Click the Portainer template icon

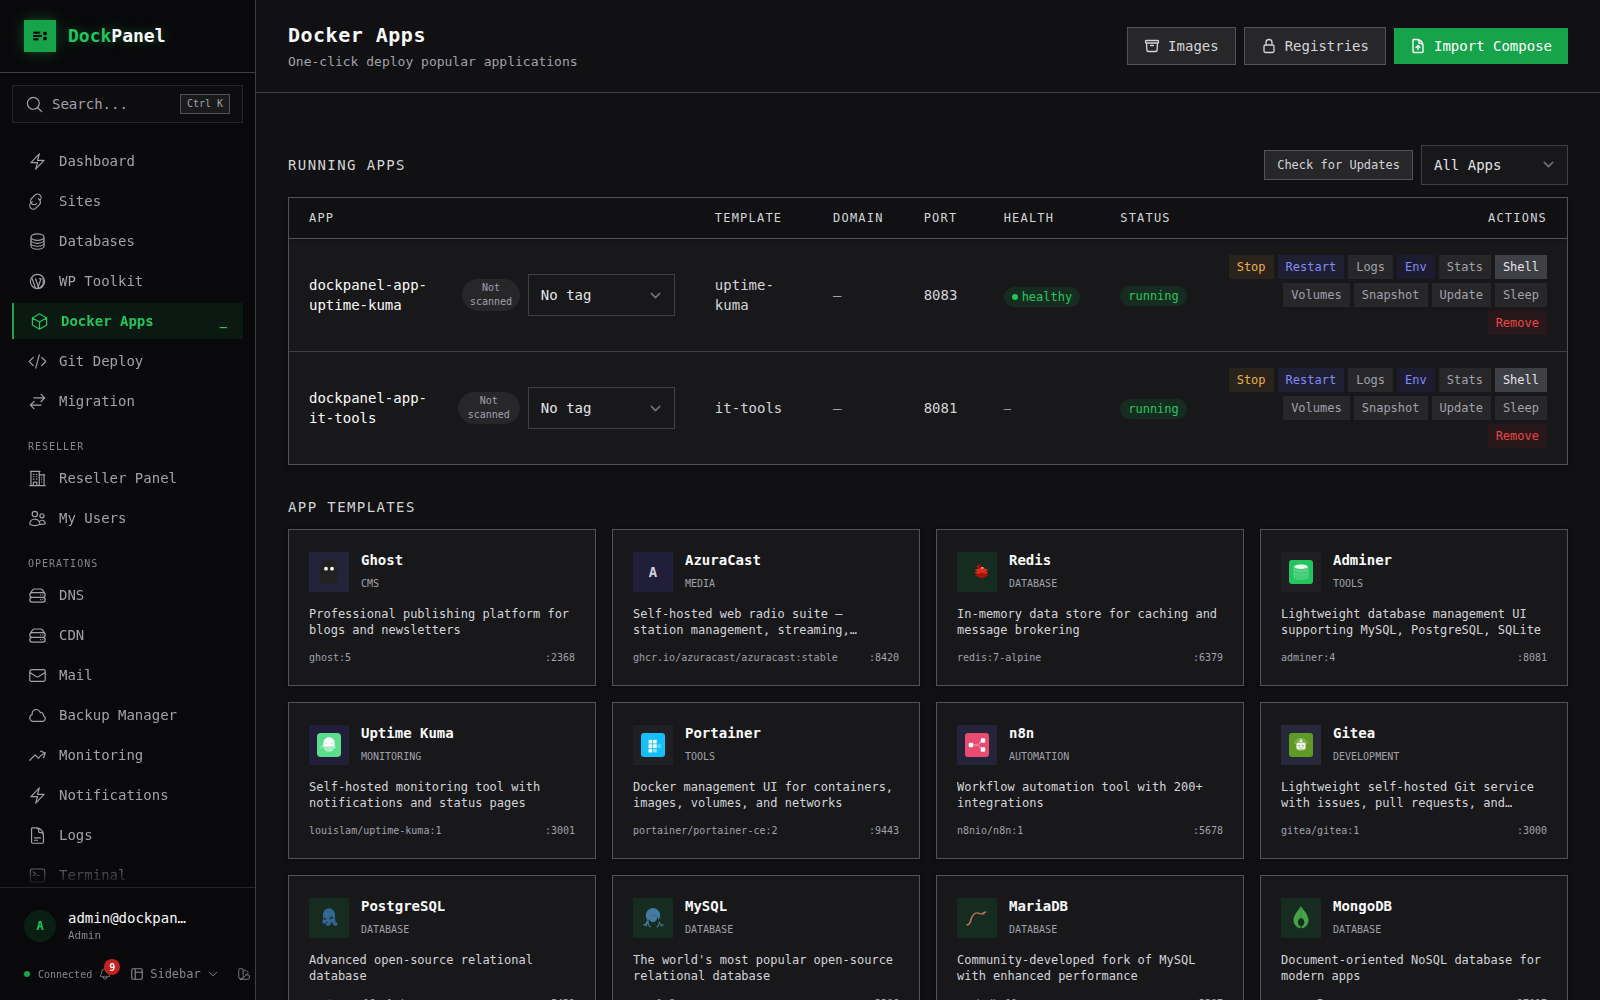[653, 745]
